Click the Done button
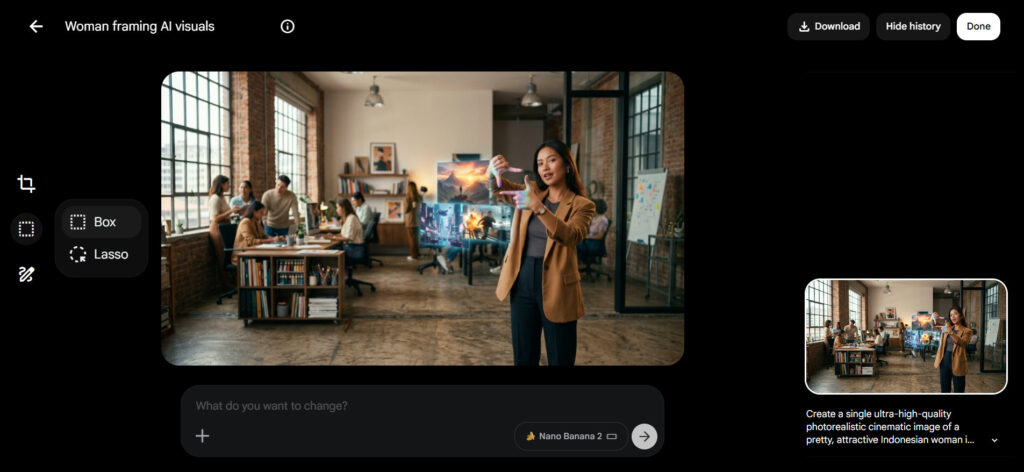1024x472 pixels. click(x=978, y=27)
